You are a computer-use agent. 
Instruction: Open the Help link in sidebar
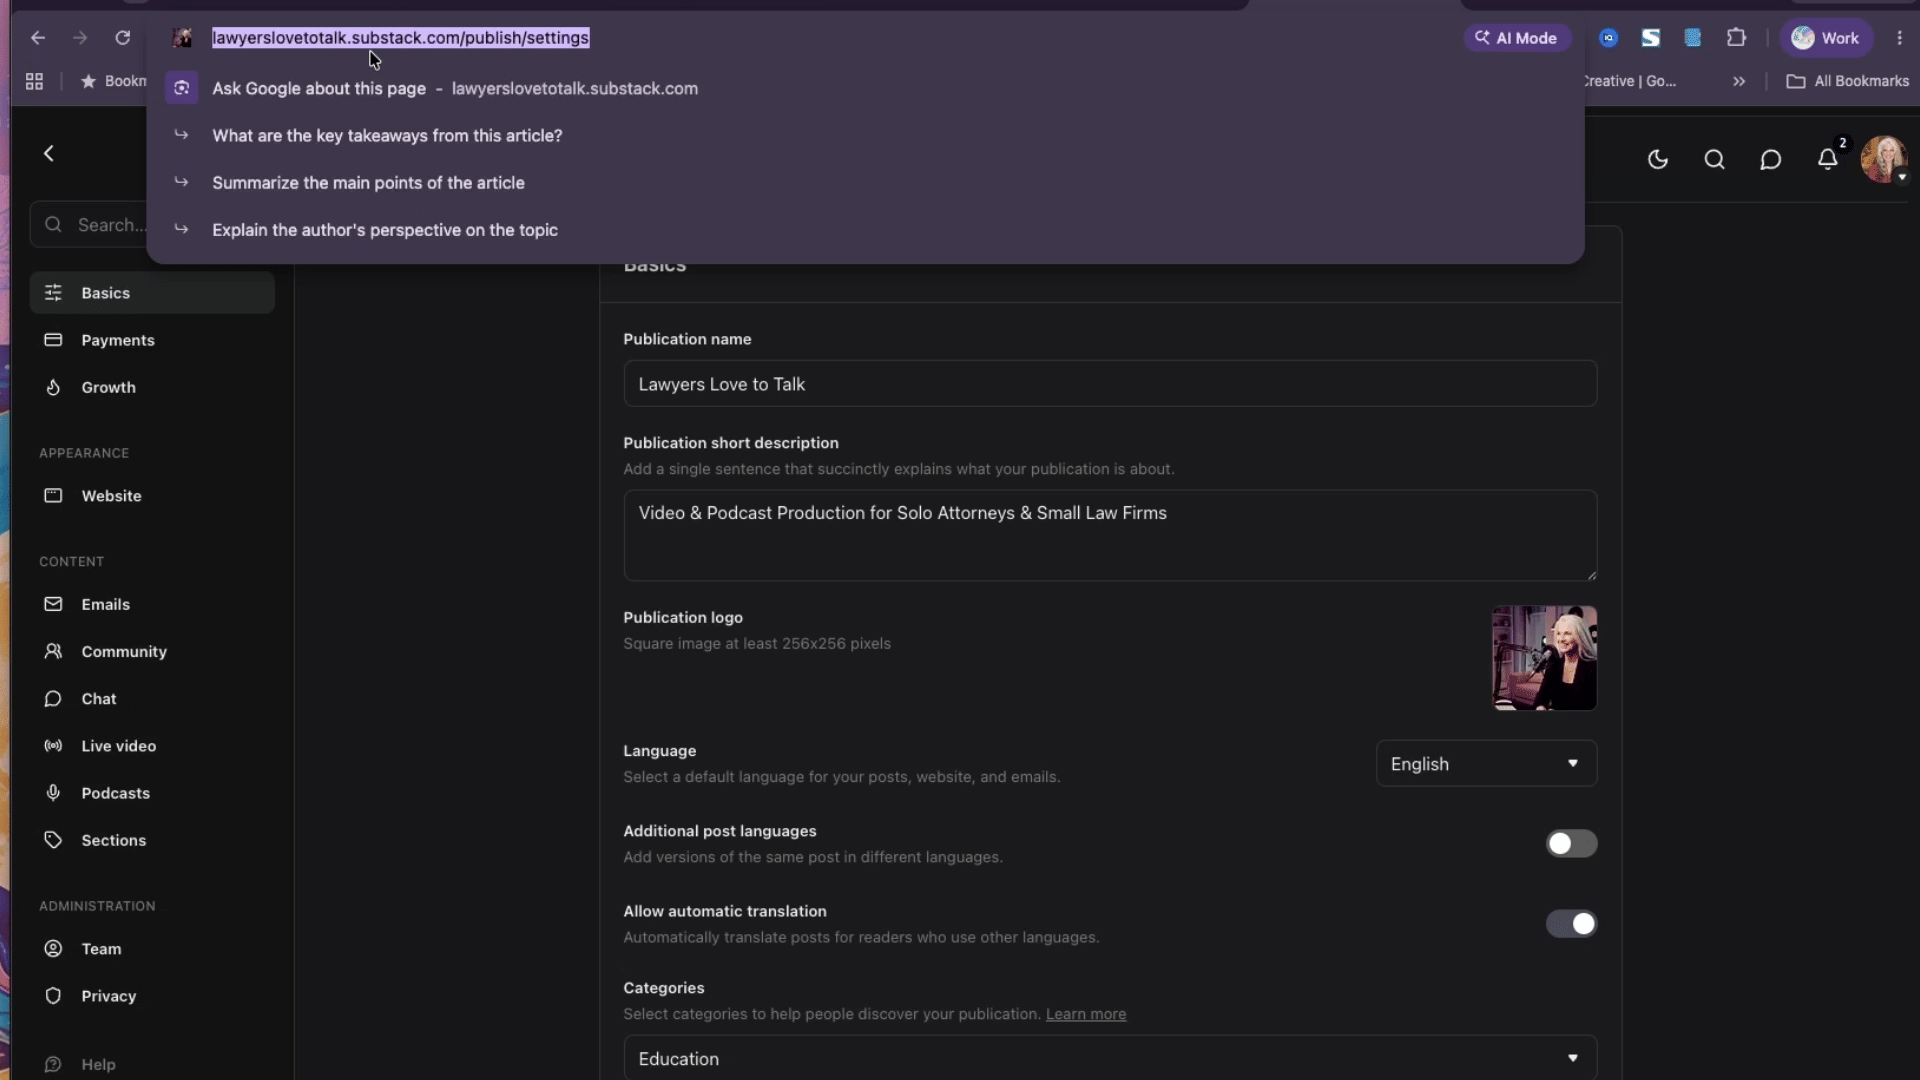coord(152,1064)
